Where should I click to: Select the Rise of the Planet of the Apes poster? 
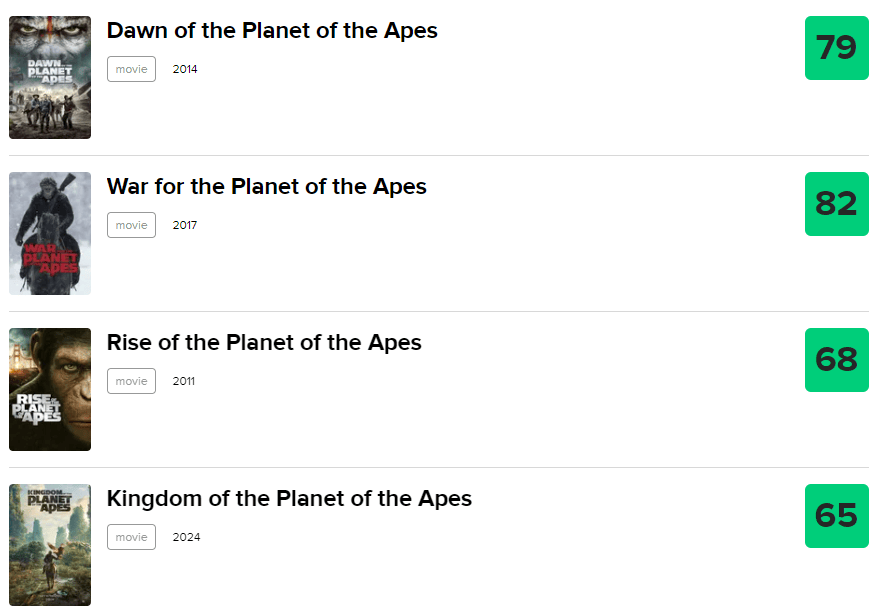[x=50, y=389]
